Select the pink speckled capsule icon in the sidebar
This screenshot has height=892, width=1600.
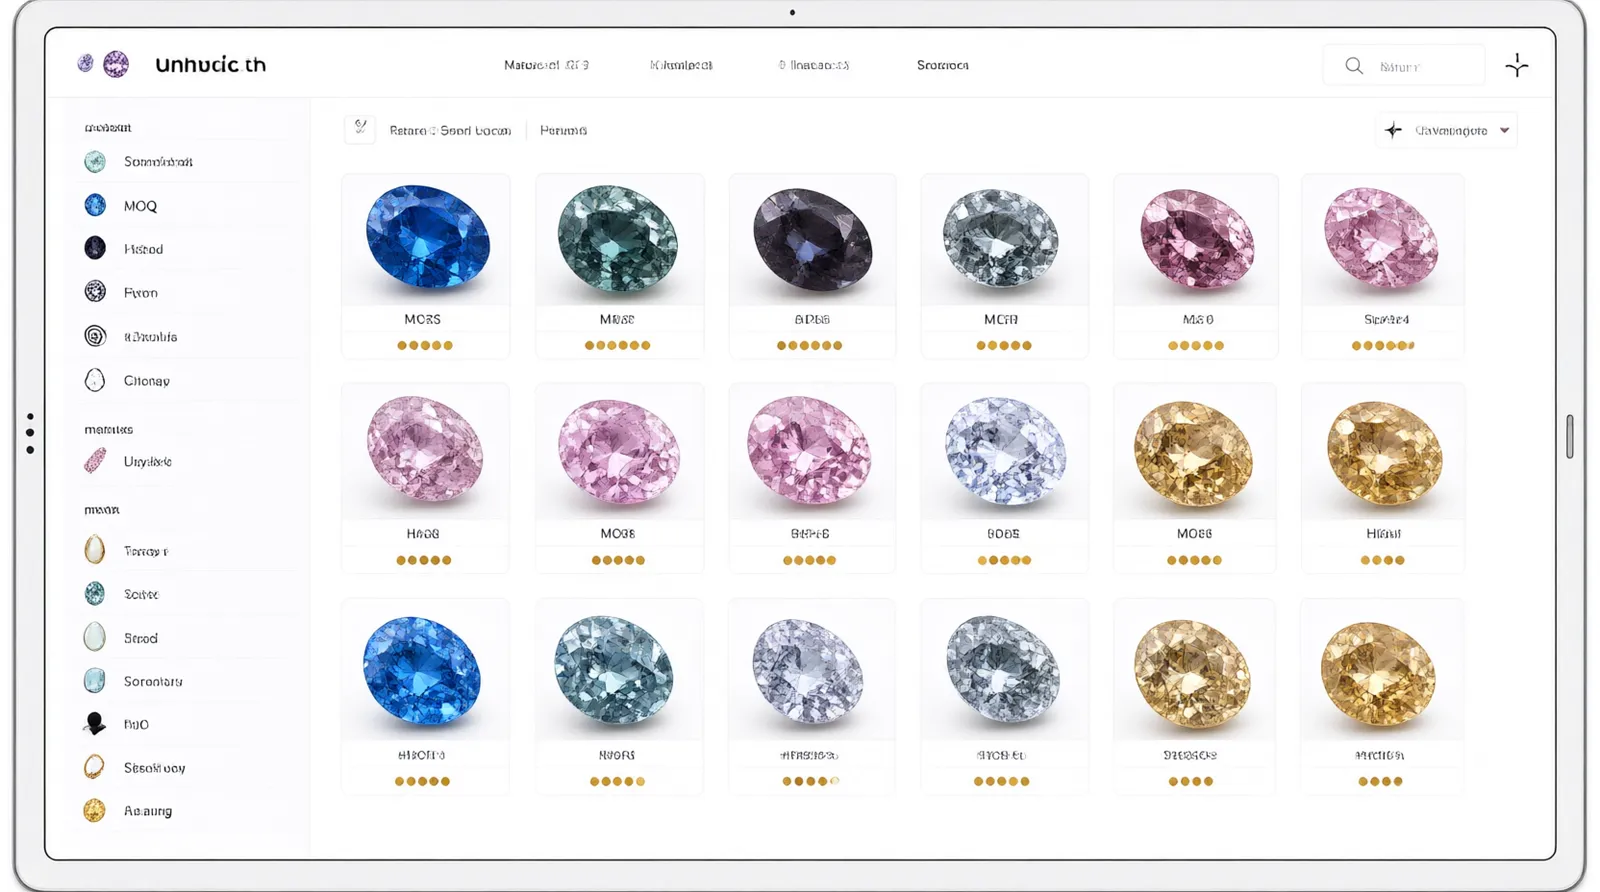coord(95,461)
